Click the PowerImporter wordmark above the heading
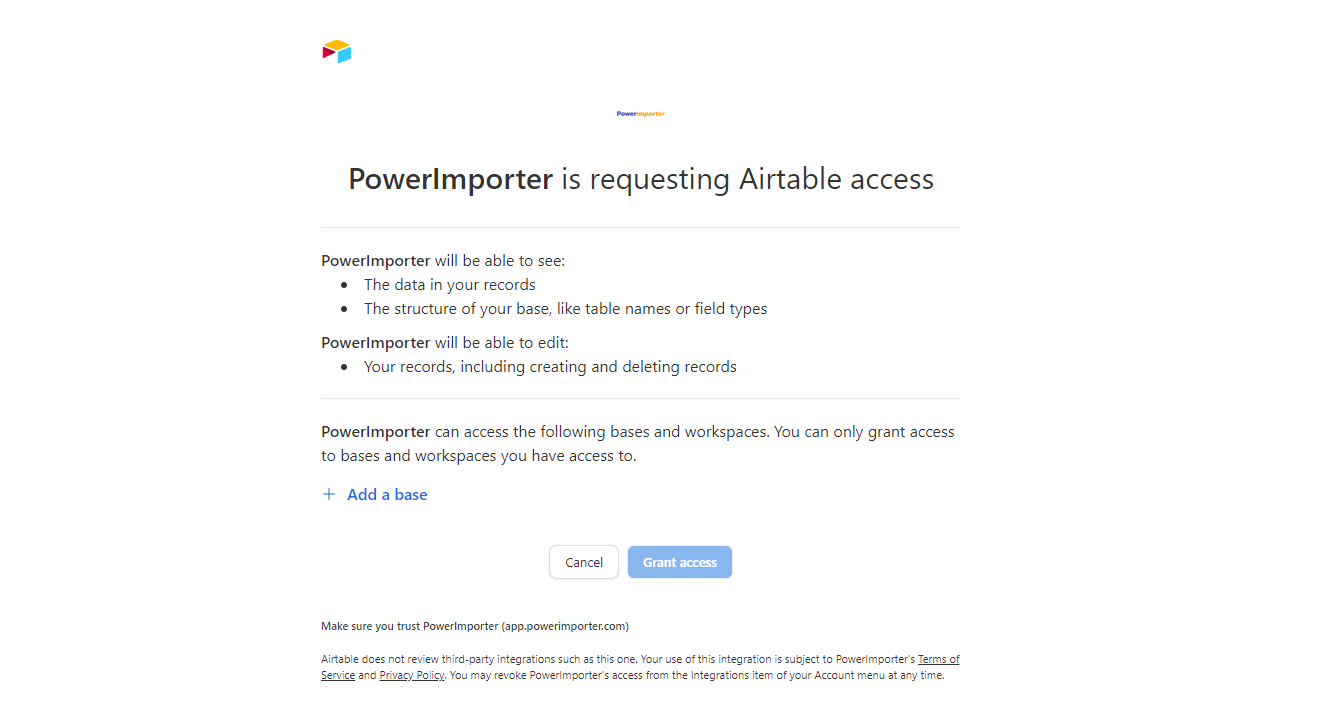1330x715 pixels. 640,113
